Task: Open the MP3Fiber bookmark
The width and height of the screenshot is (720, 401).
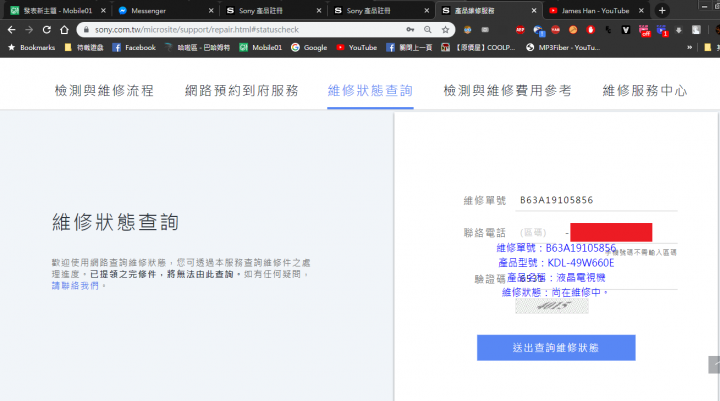Action: click(x=563, y=47)
